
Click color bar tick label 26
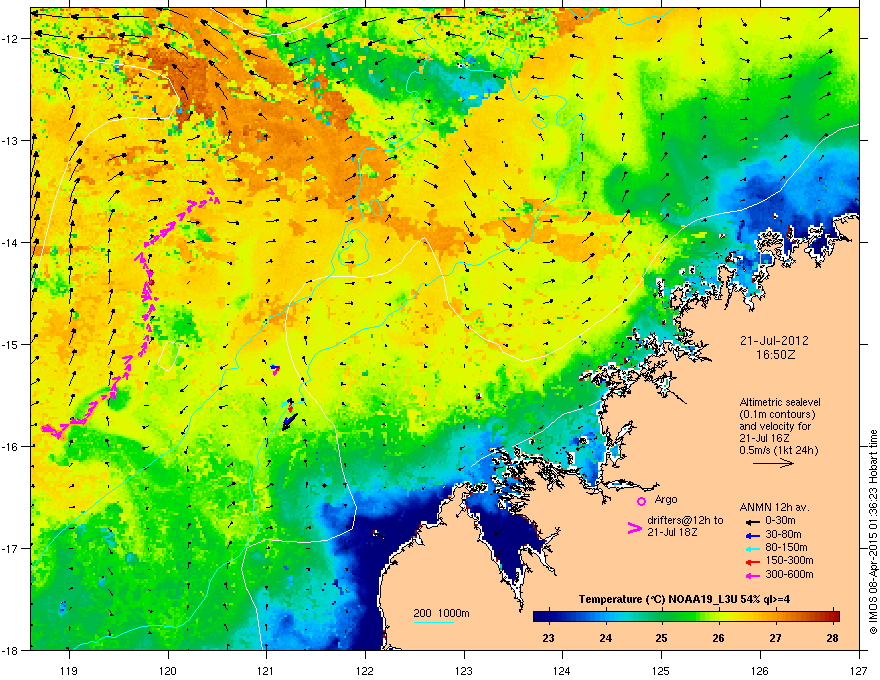pyautogui.click(x=718, y=638)
